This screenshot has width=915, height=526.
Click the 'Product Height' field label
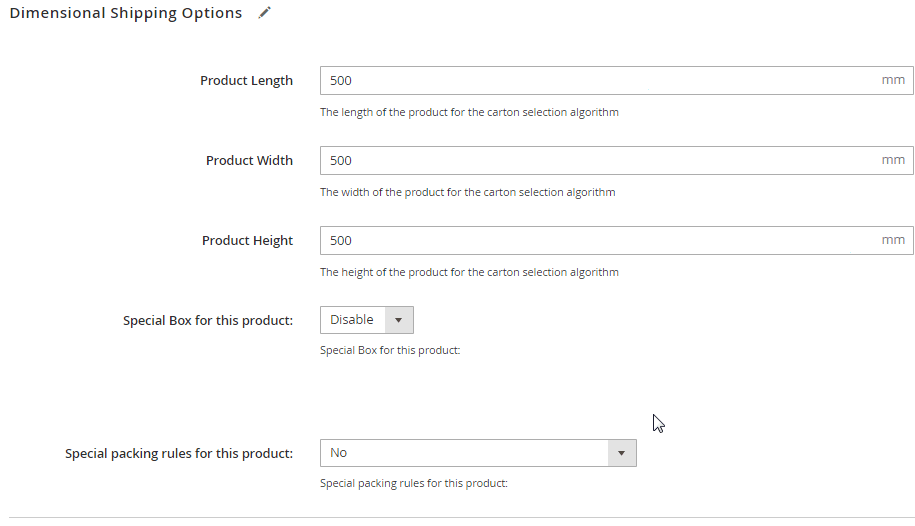pyautogui.click(x=247, y=241)
